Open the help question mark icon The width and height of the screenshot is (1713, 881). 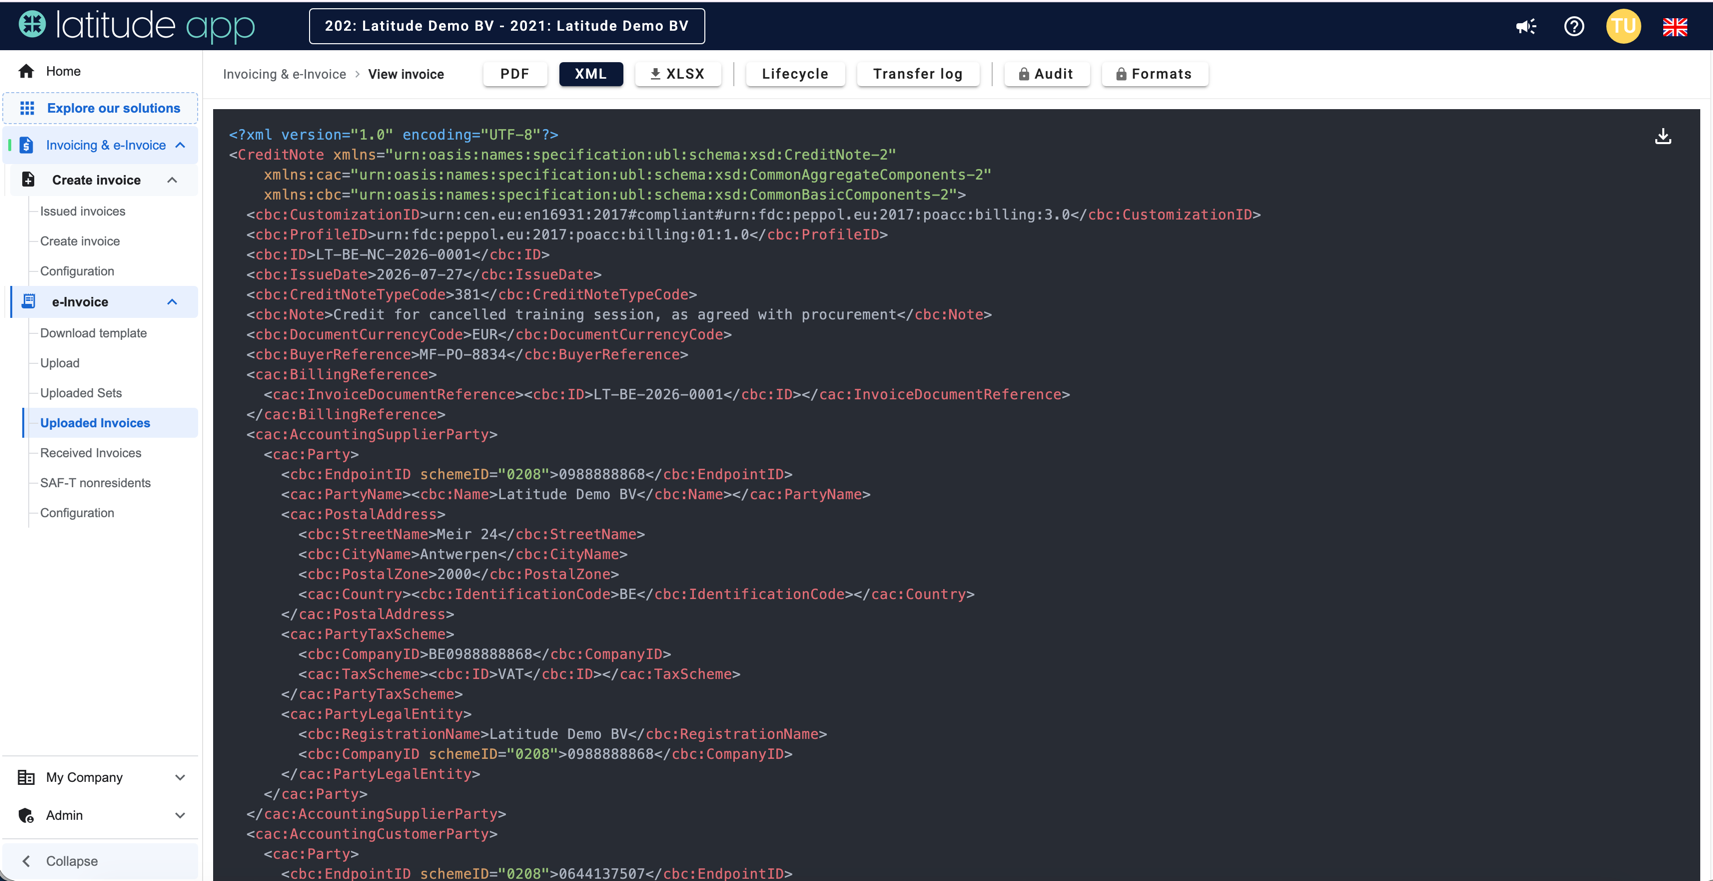coord(1574,27)
